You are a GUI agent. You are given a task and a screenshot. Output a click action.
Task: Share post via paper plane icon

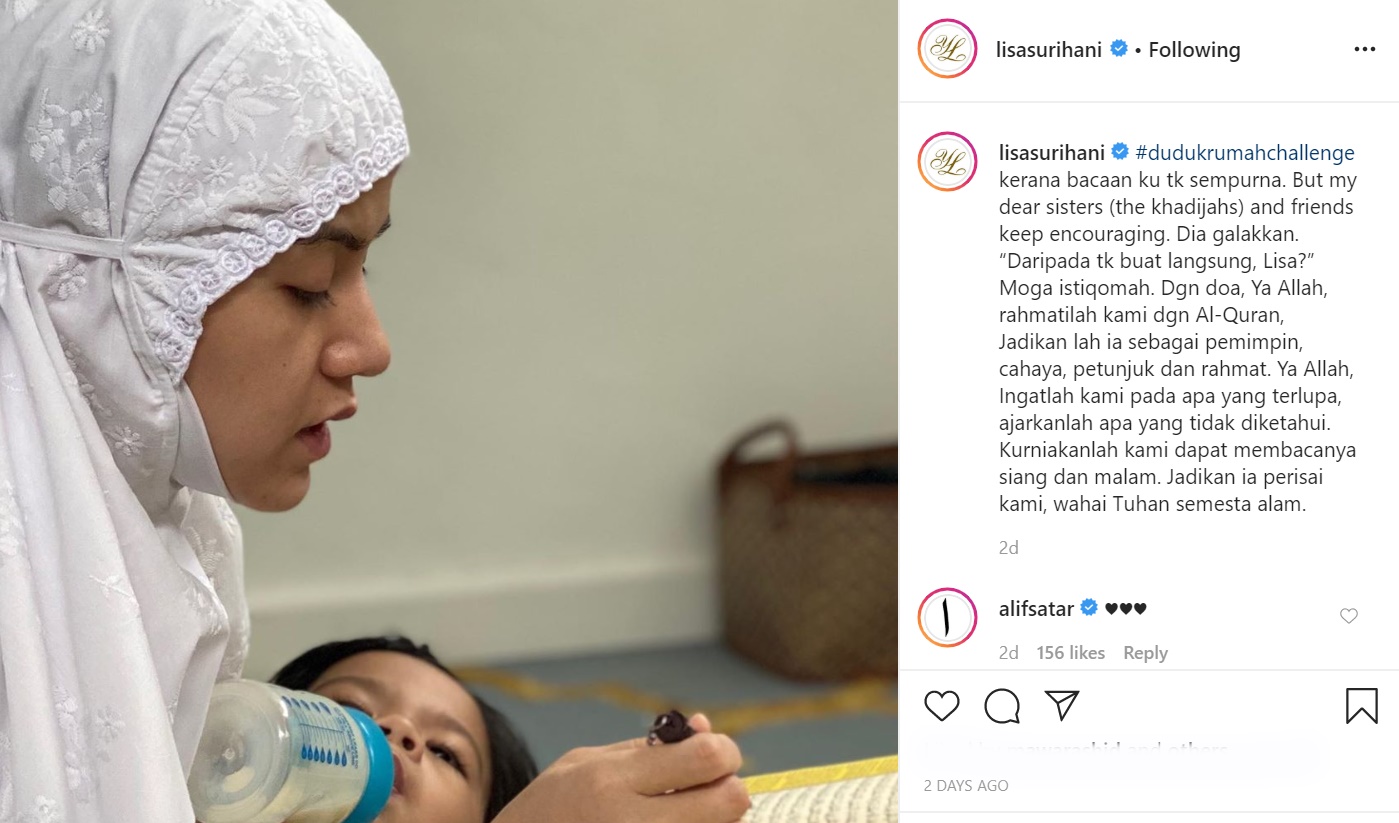pos(1061,706)
